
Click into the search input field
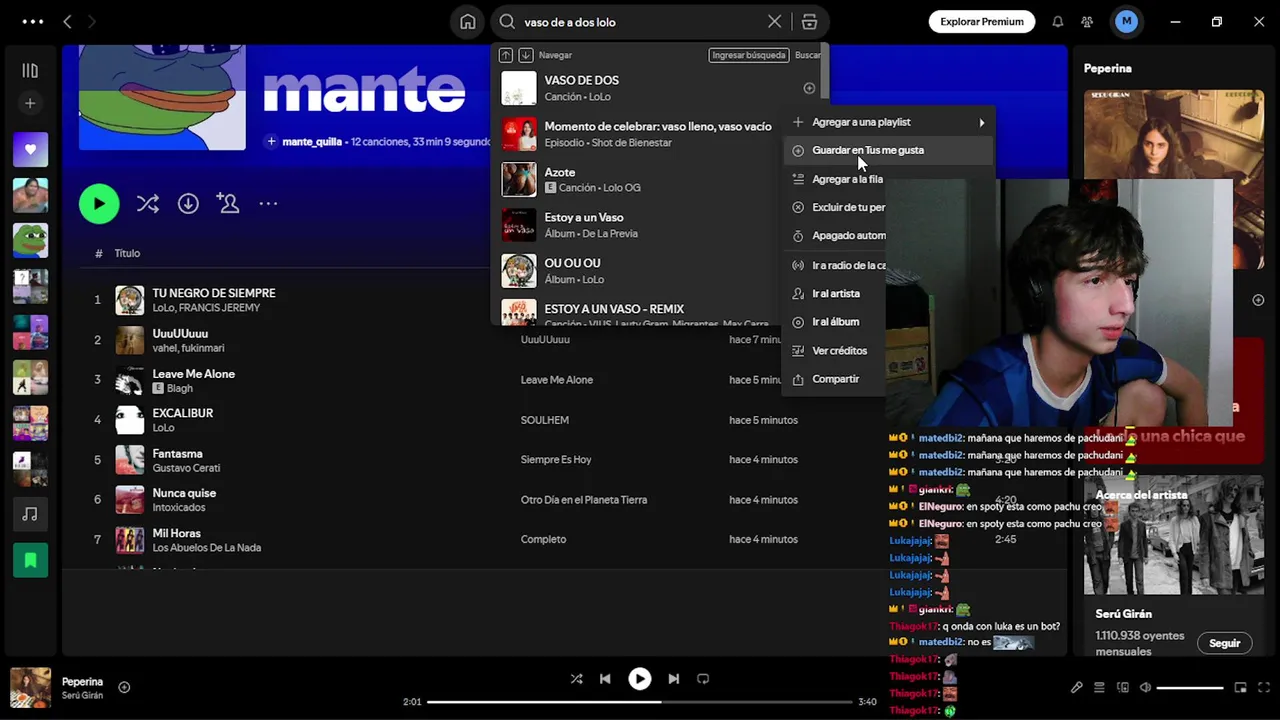(643, 22)
